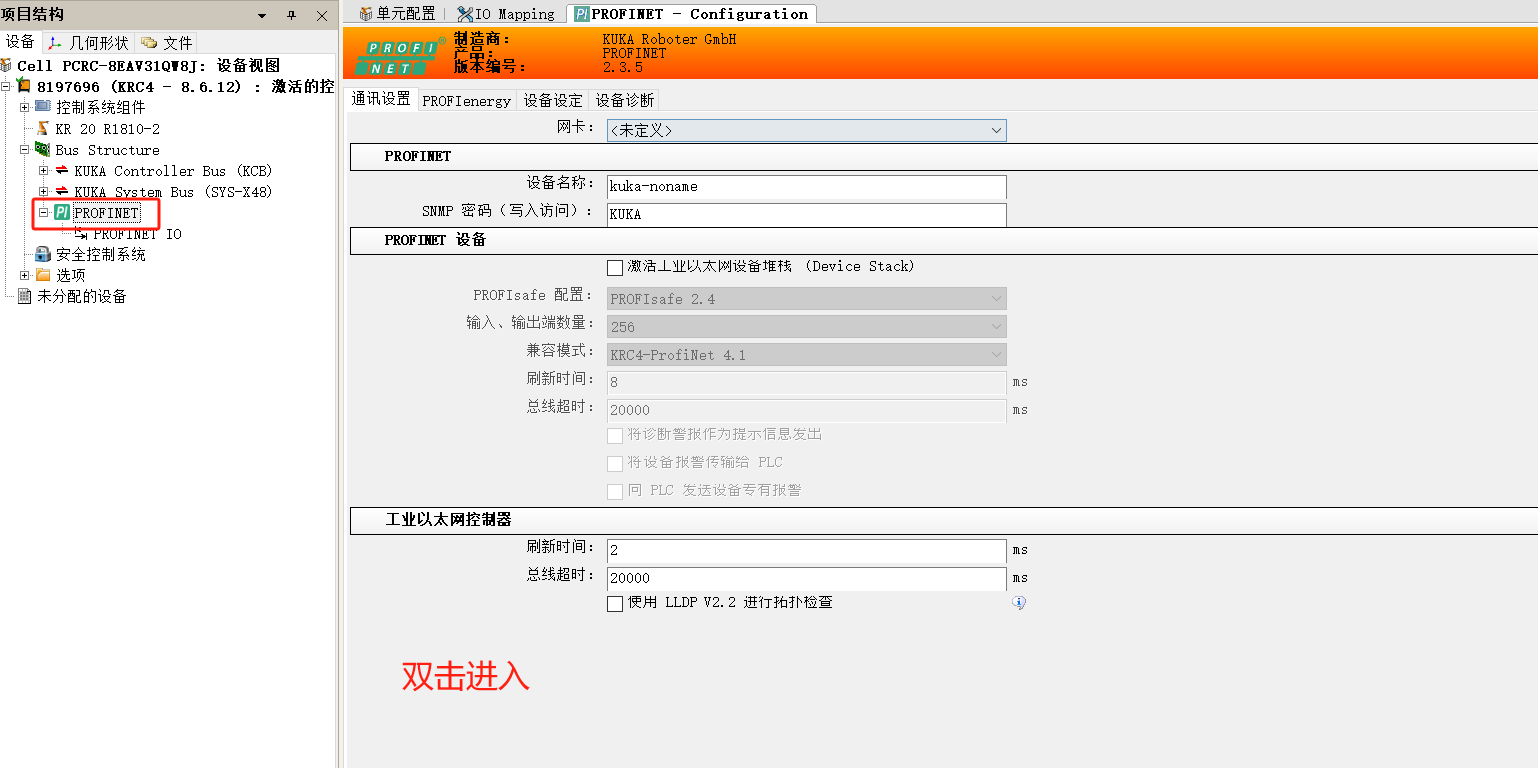Click the pin icon of 项目结构 panel
The height and width of the screenshot is (768, 1538).
coord(292,16)
